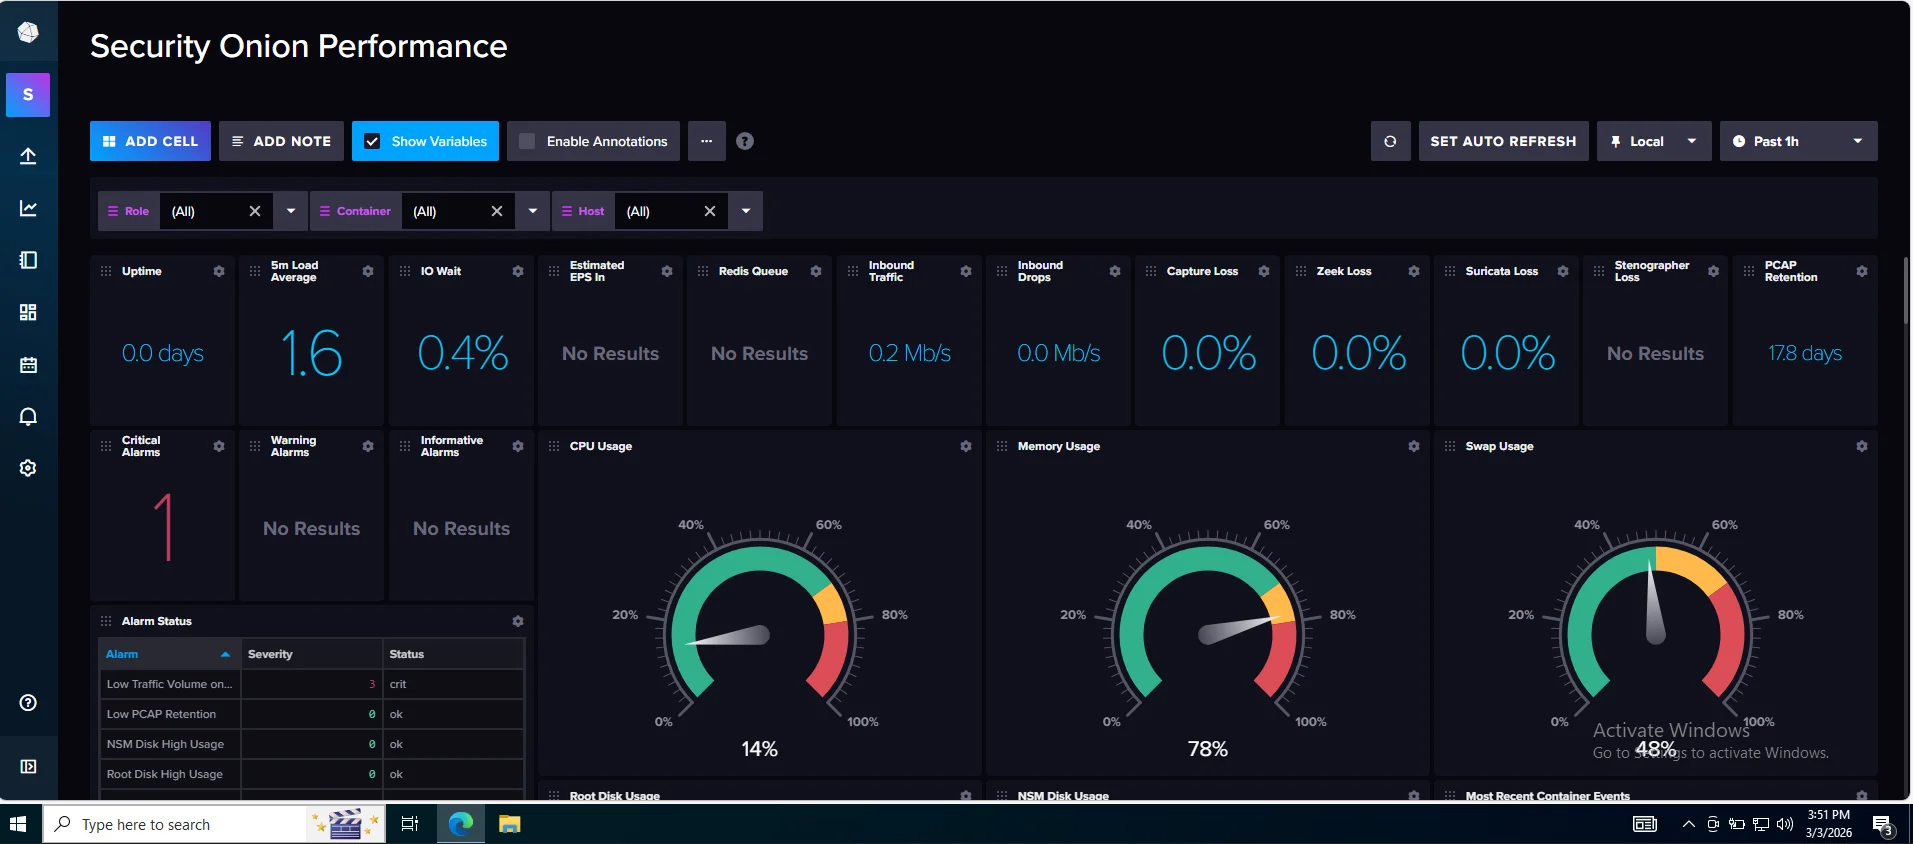The width and height of the screenshot is (1913, 844).
Task: Click the dashboard help question mark icon
Action: [745, 141]
